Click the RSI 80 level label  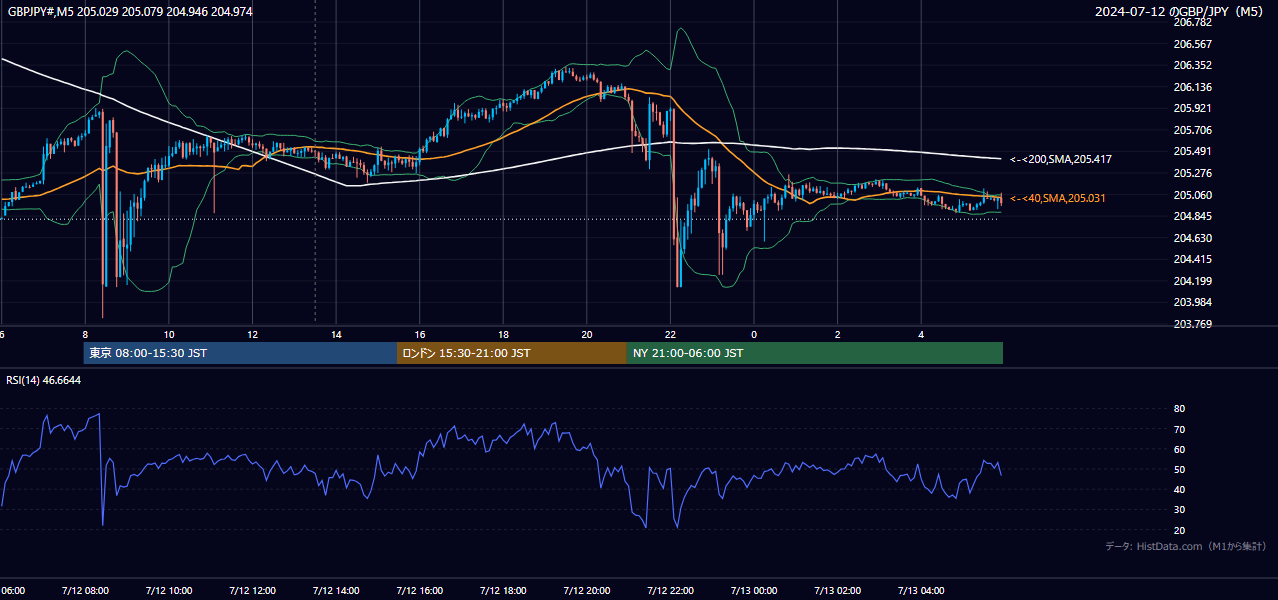point(1179,409)
